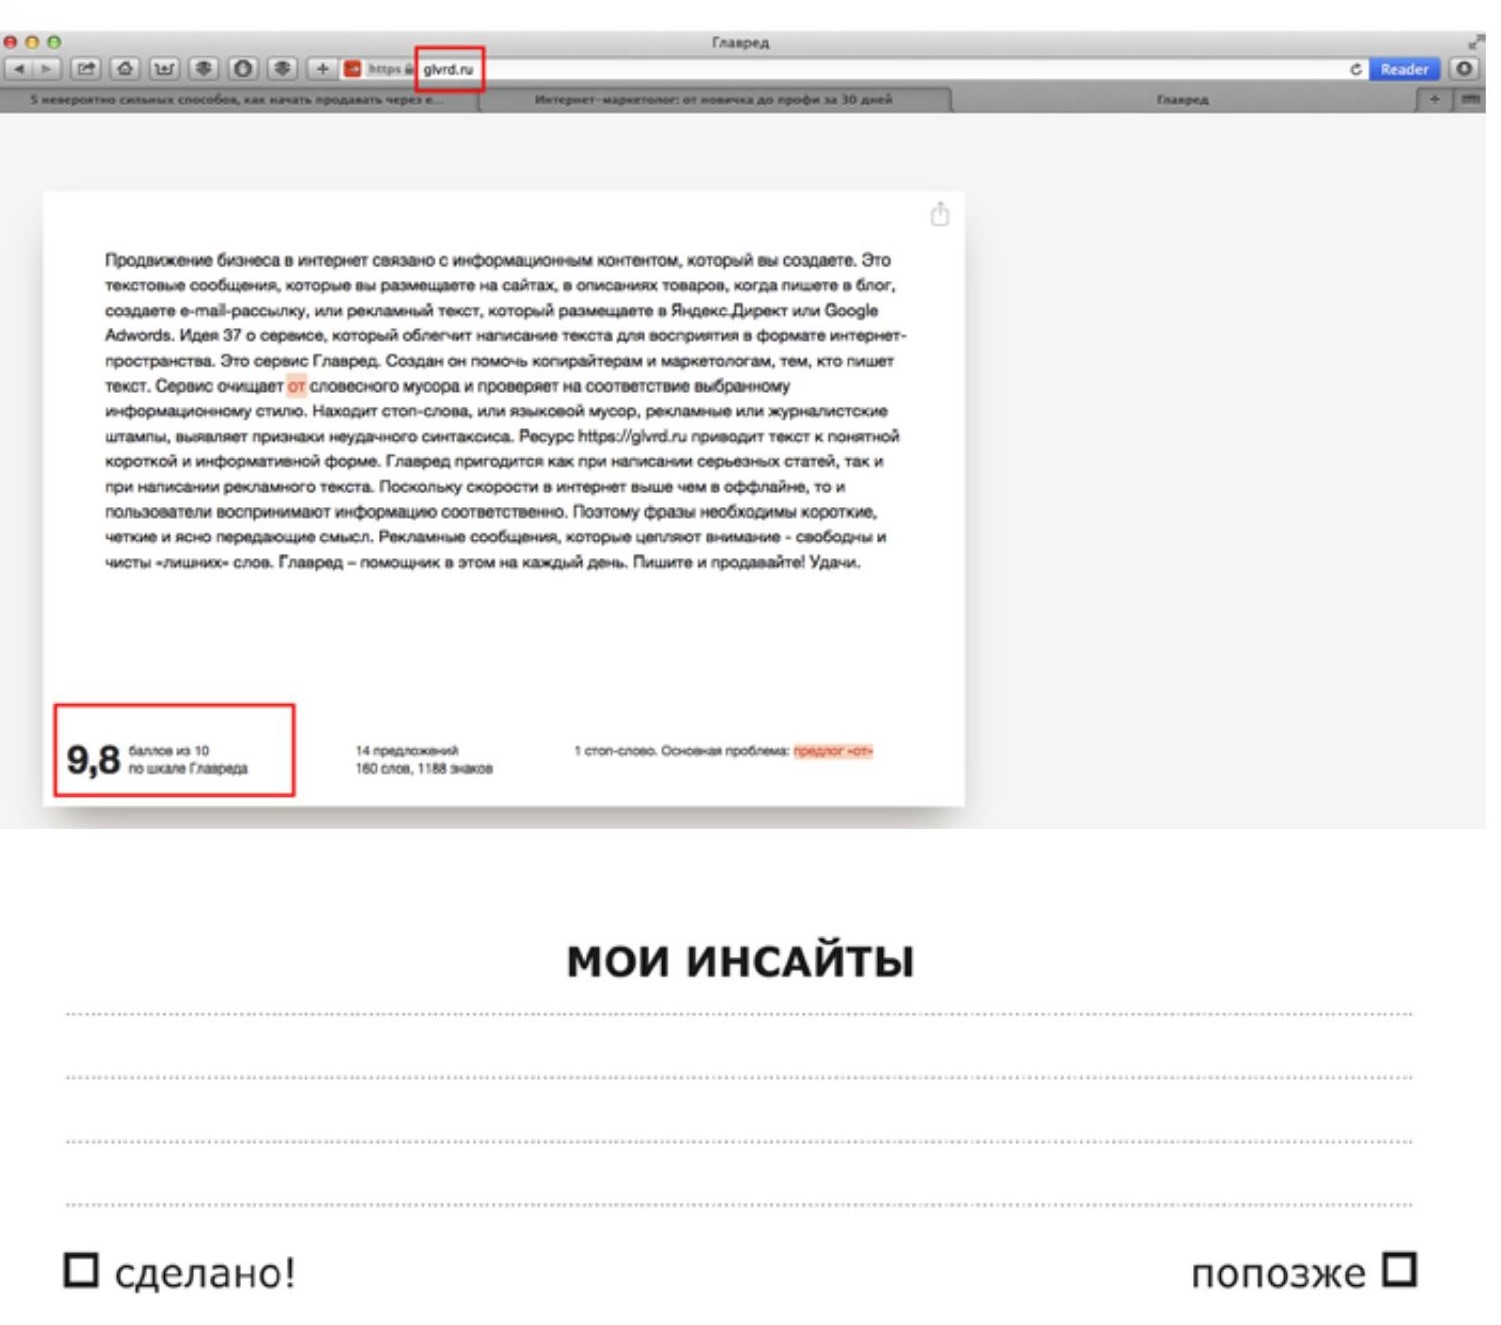Click the highlighted stop-word «от» in the text

coord(296,386)
